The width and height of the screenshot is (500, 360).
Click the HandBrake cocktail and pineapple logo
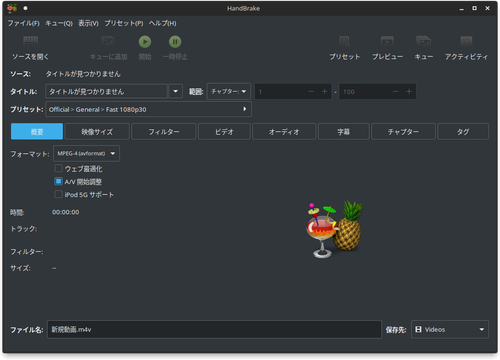point(334,229)
